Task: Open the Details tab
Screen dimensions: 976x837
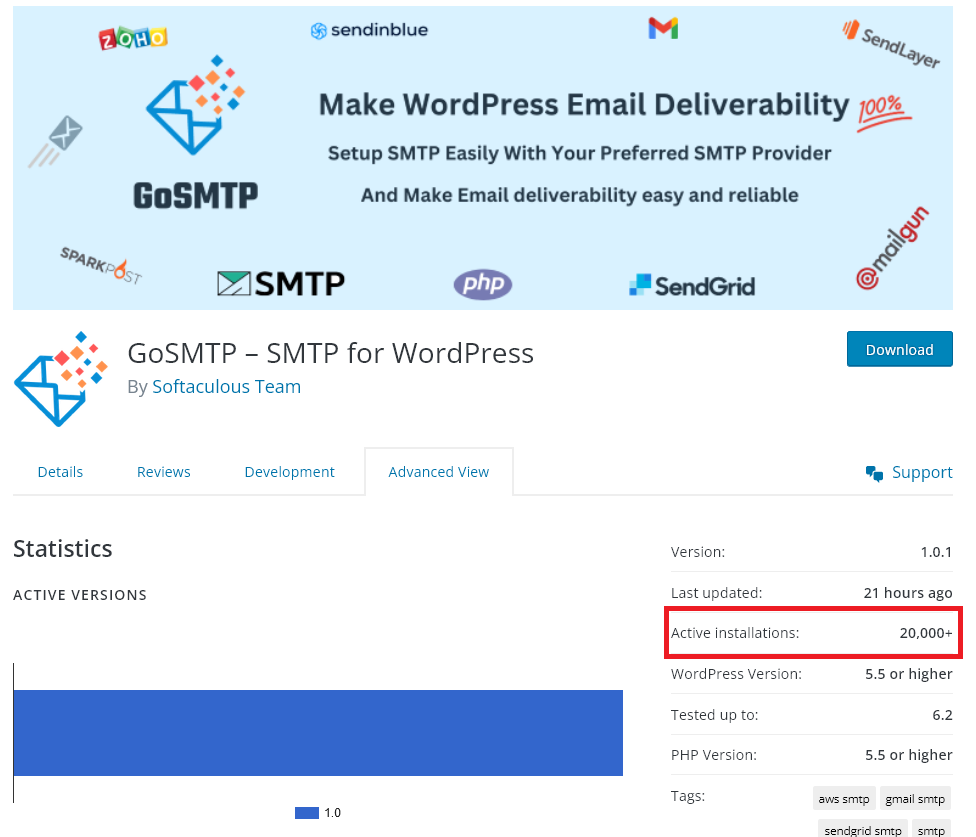Action: (x=60, y=472)
